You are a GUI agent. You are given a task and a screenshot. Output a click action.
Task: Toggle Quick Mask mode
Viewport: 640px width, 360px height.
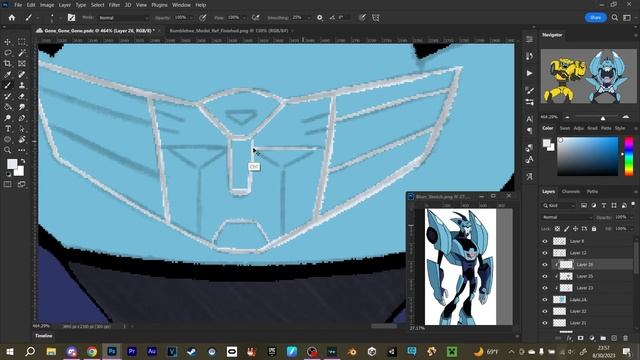tap(7, 184)
